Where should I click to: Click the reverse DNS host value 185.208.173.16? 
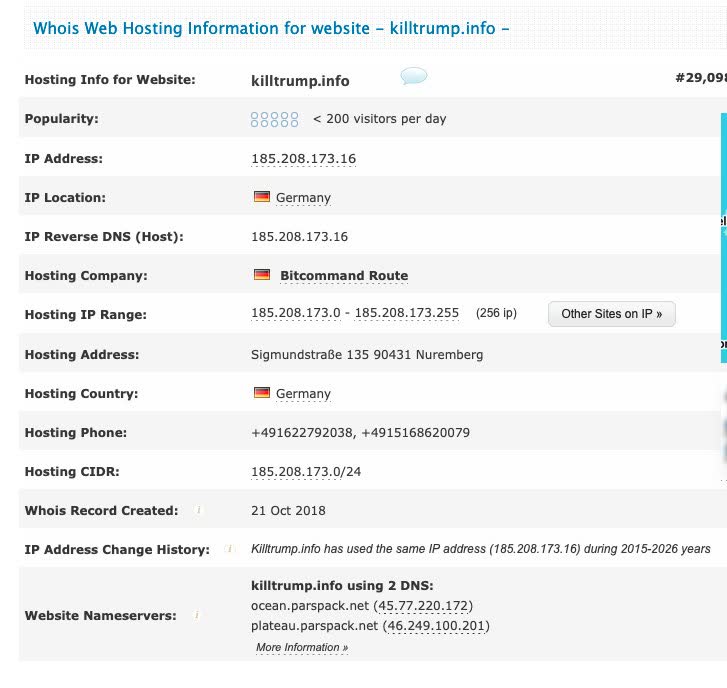(x=300, y=236)
